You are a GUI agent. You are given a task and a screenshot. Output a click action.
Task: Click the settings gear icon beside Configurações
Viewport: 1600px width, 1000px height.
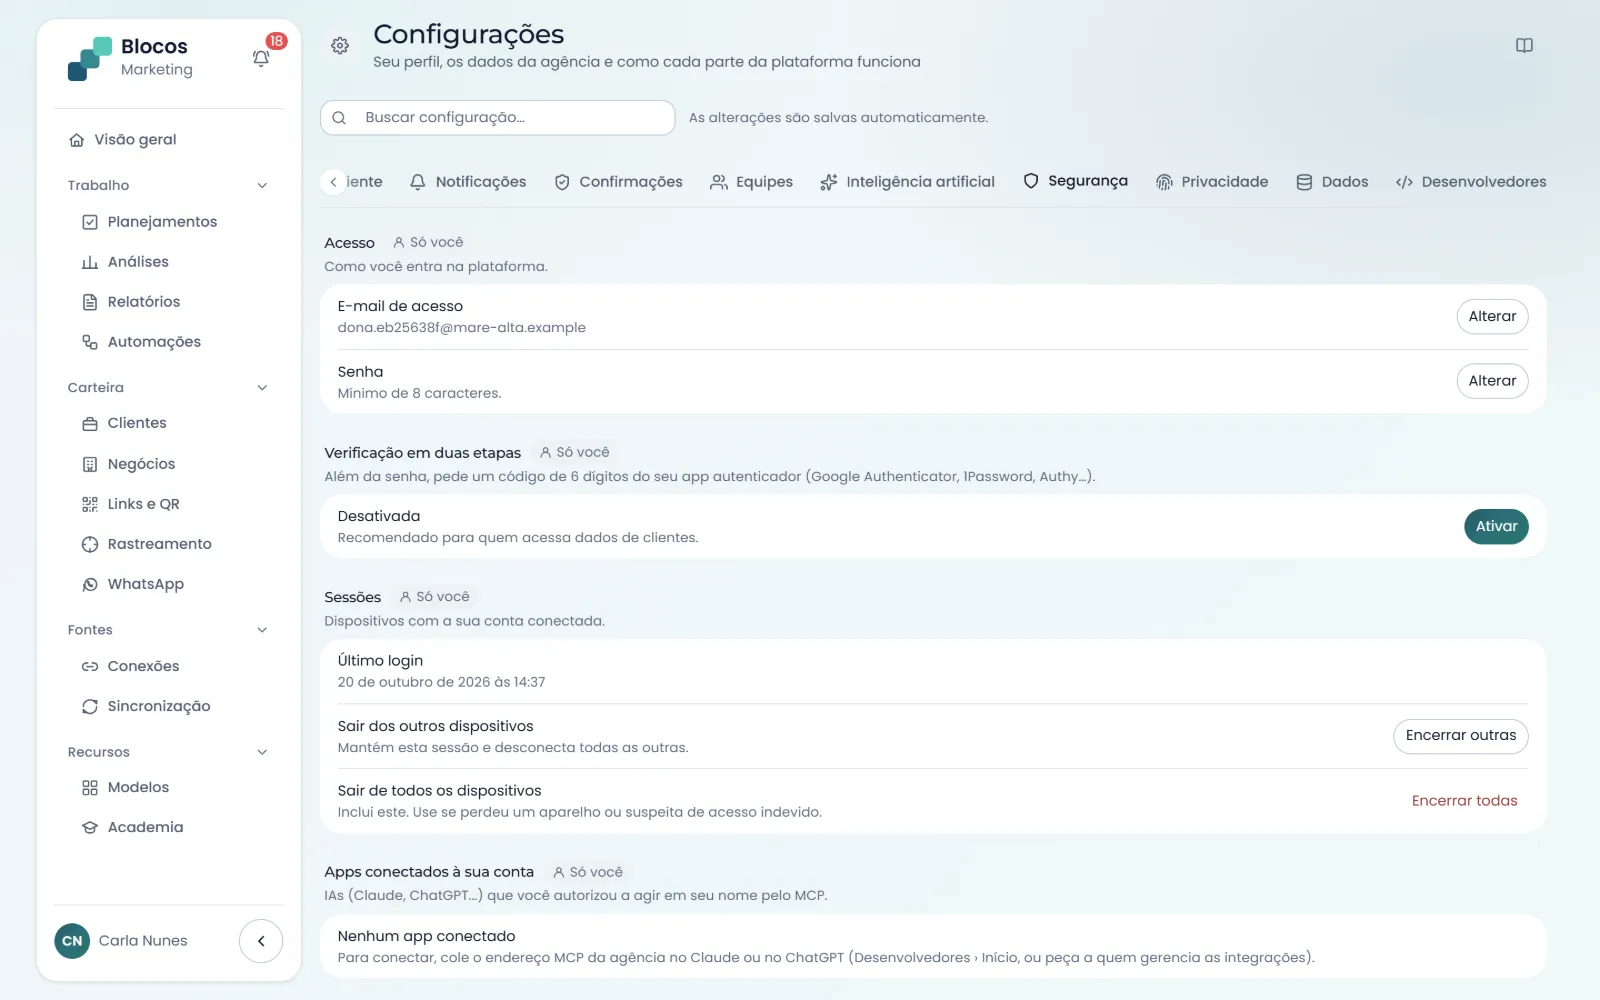pyautogui.click(x=340, y=46)
